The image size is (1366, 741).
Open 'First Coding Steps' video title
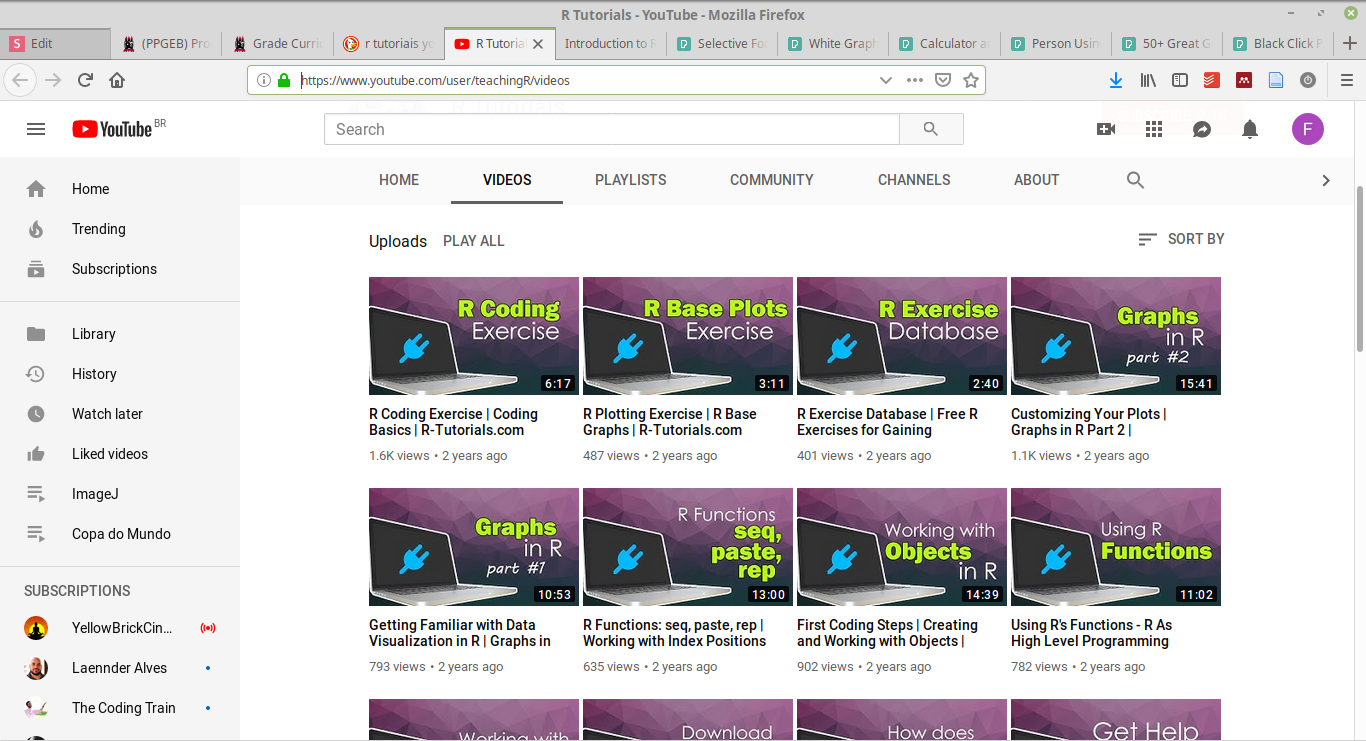coord(887,633)
